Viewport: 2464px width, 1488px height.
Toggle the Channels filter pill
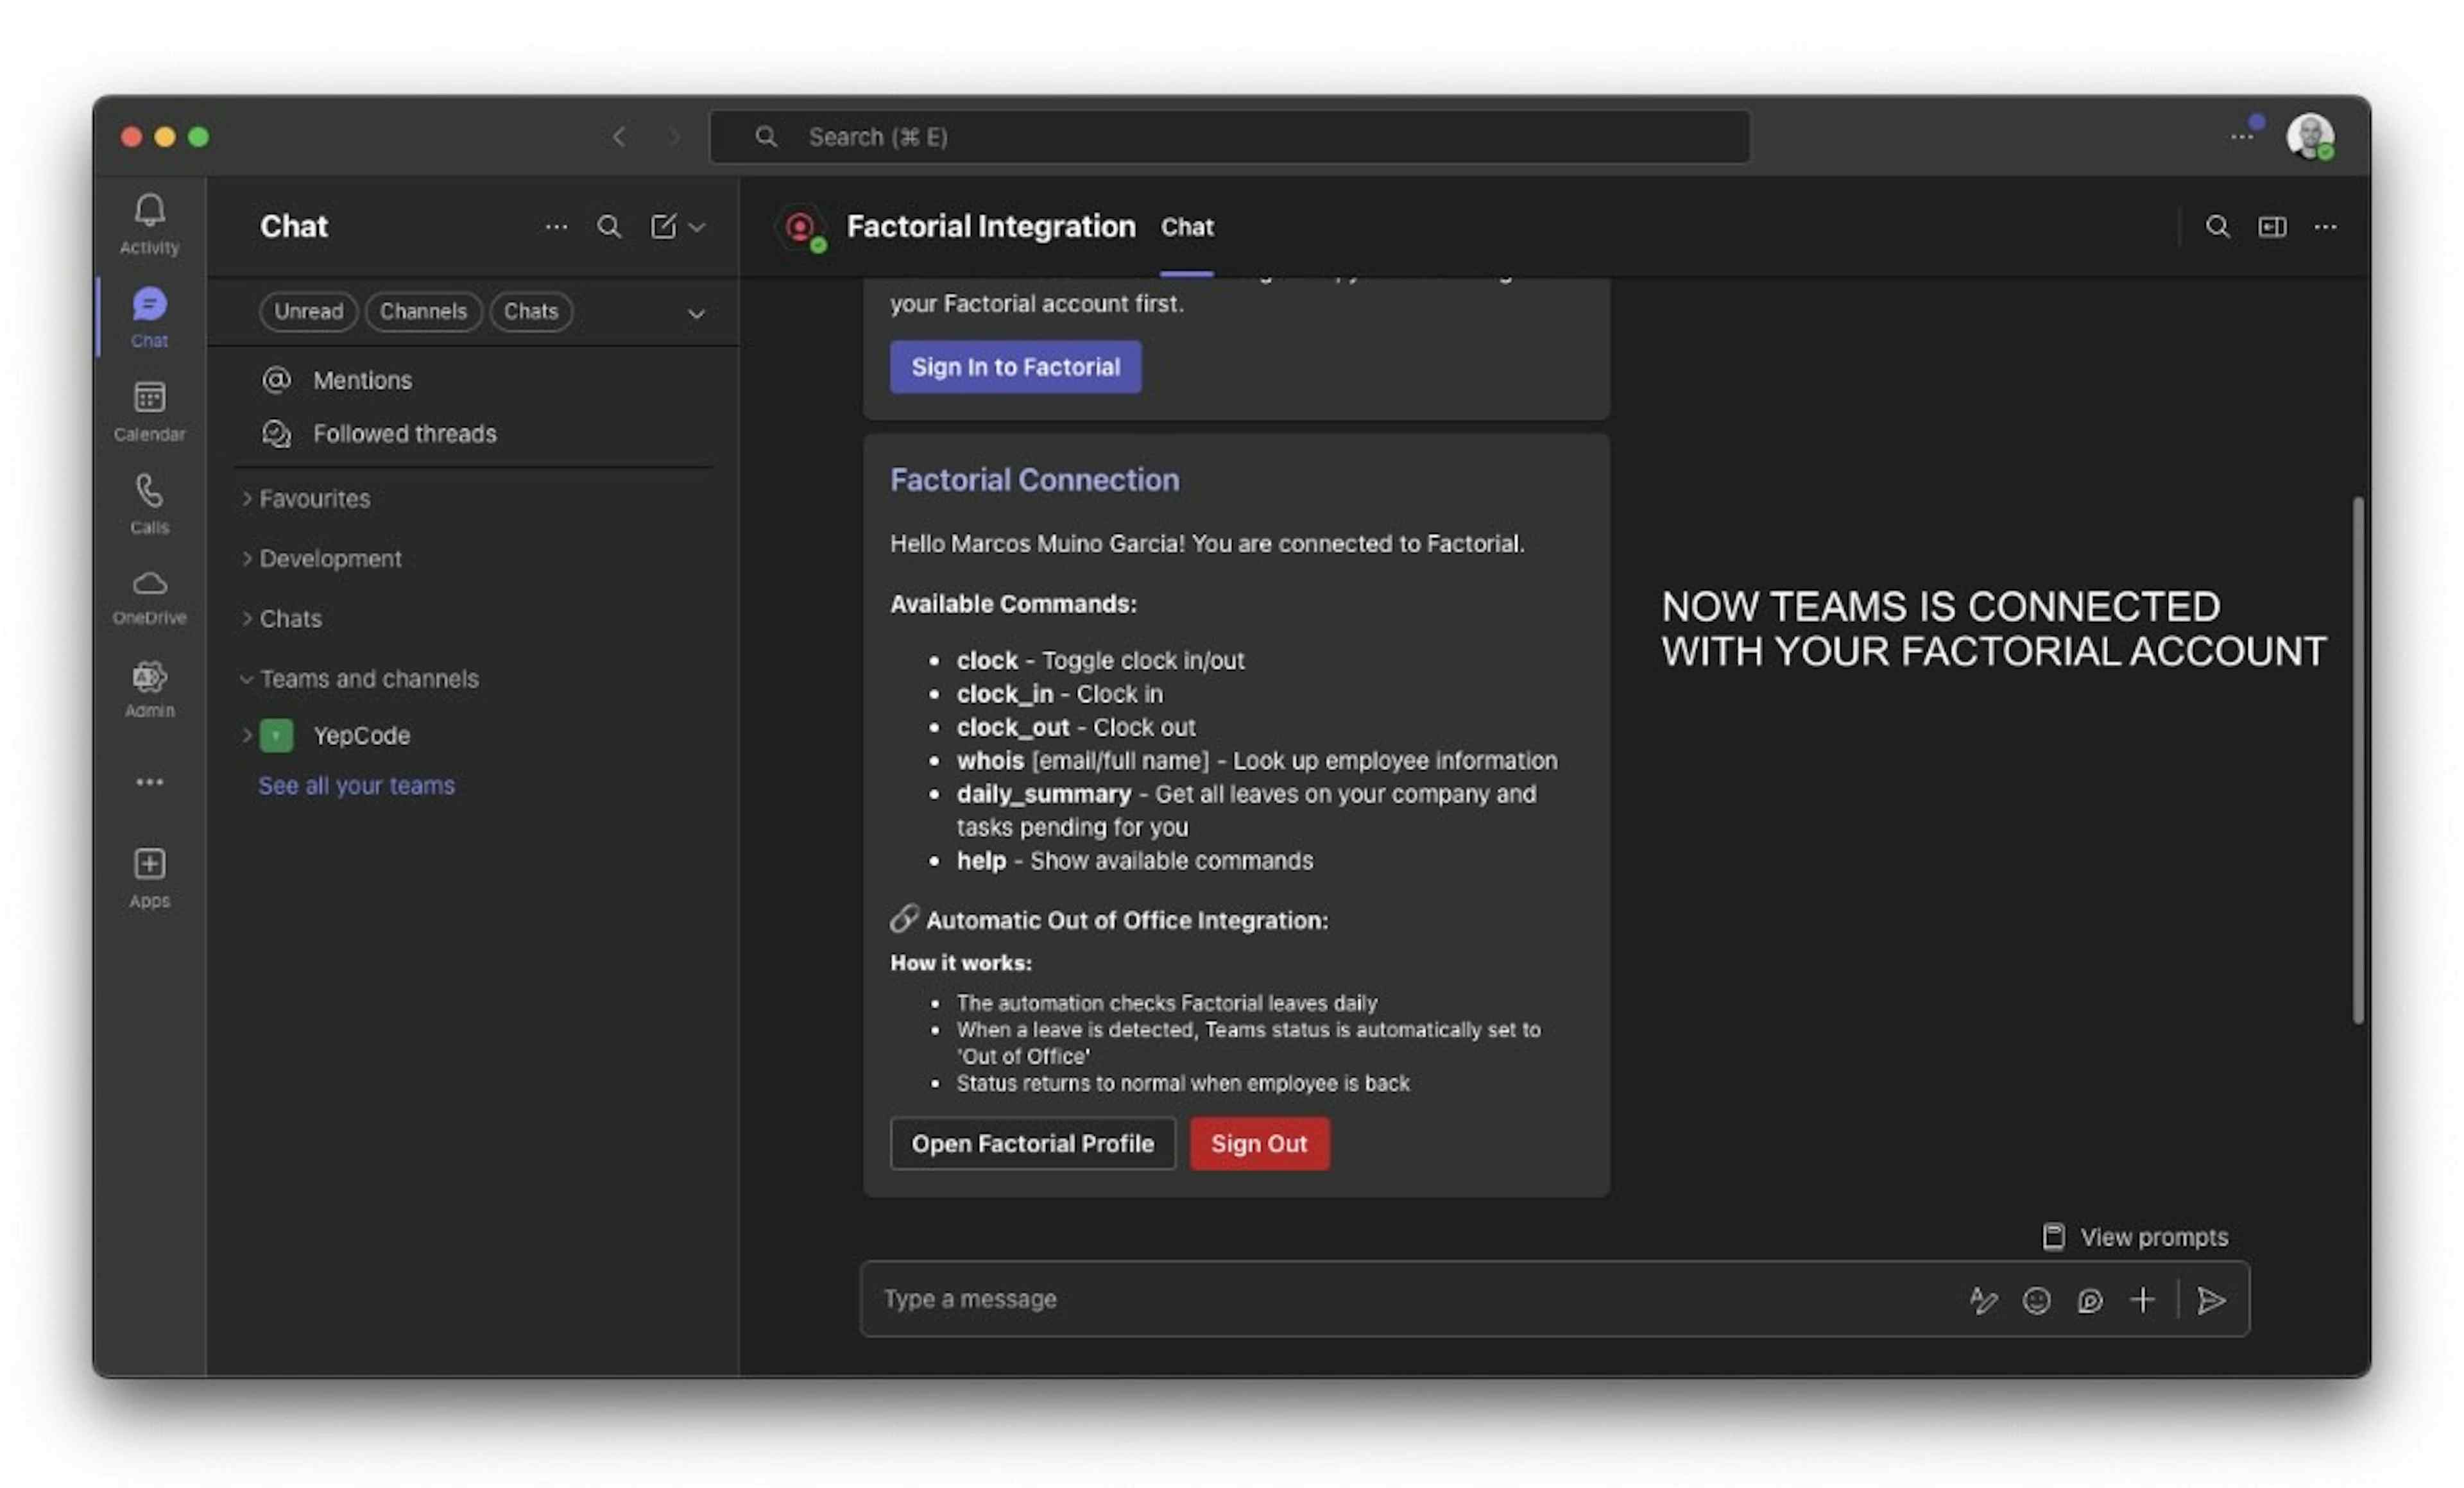[x=423, y=312]
